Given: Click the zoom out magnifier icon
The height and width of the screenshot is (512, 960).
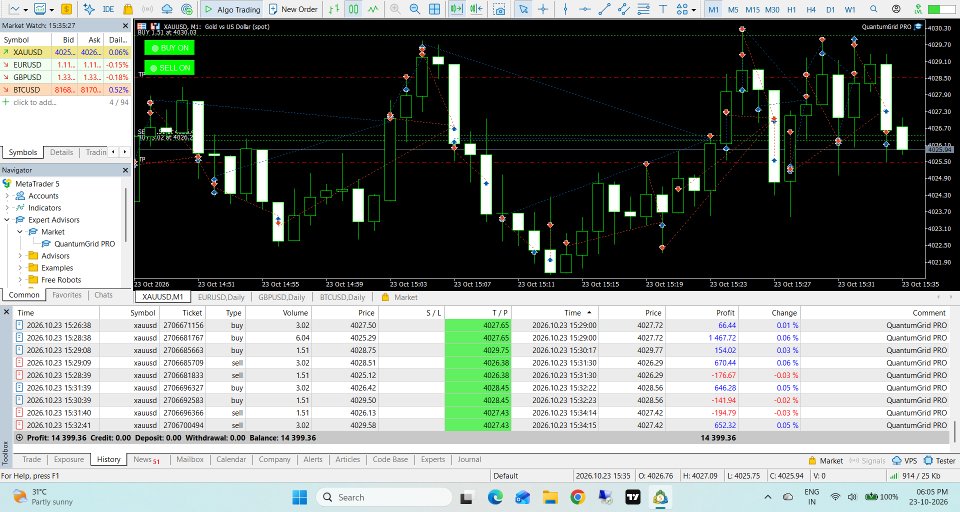Looking at the screenshot, I should (x=414, y=9).
